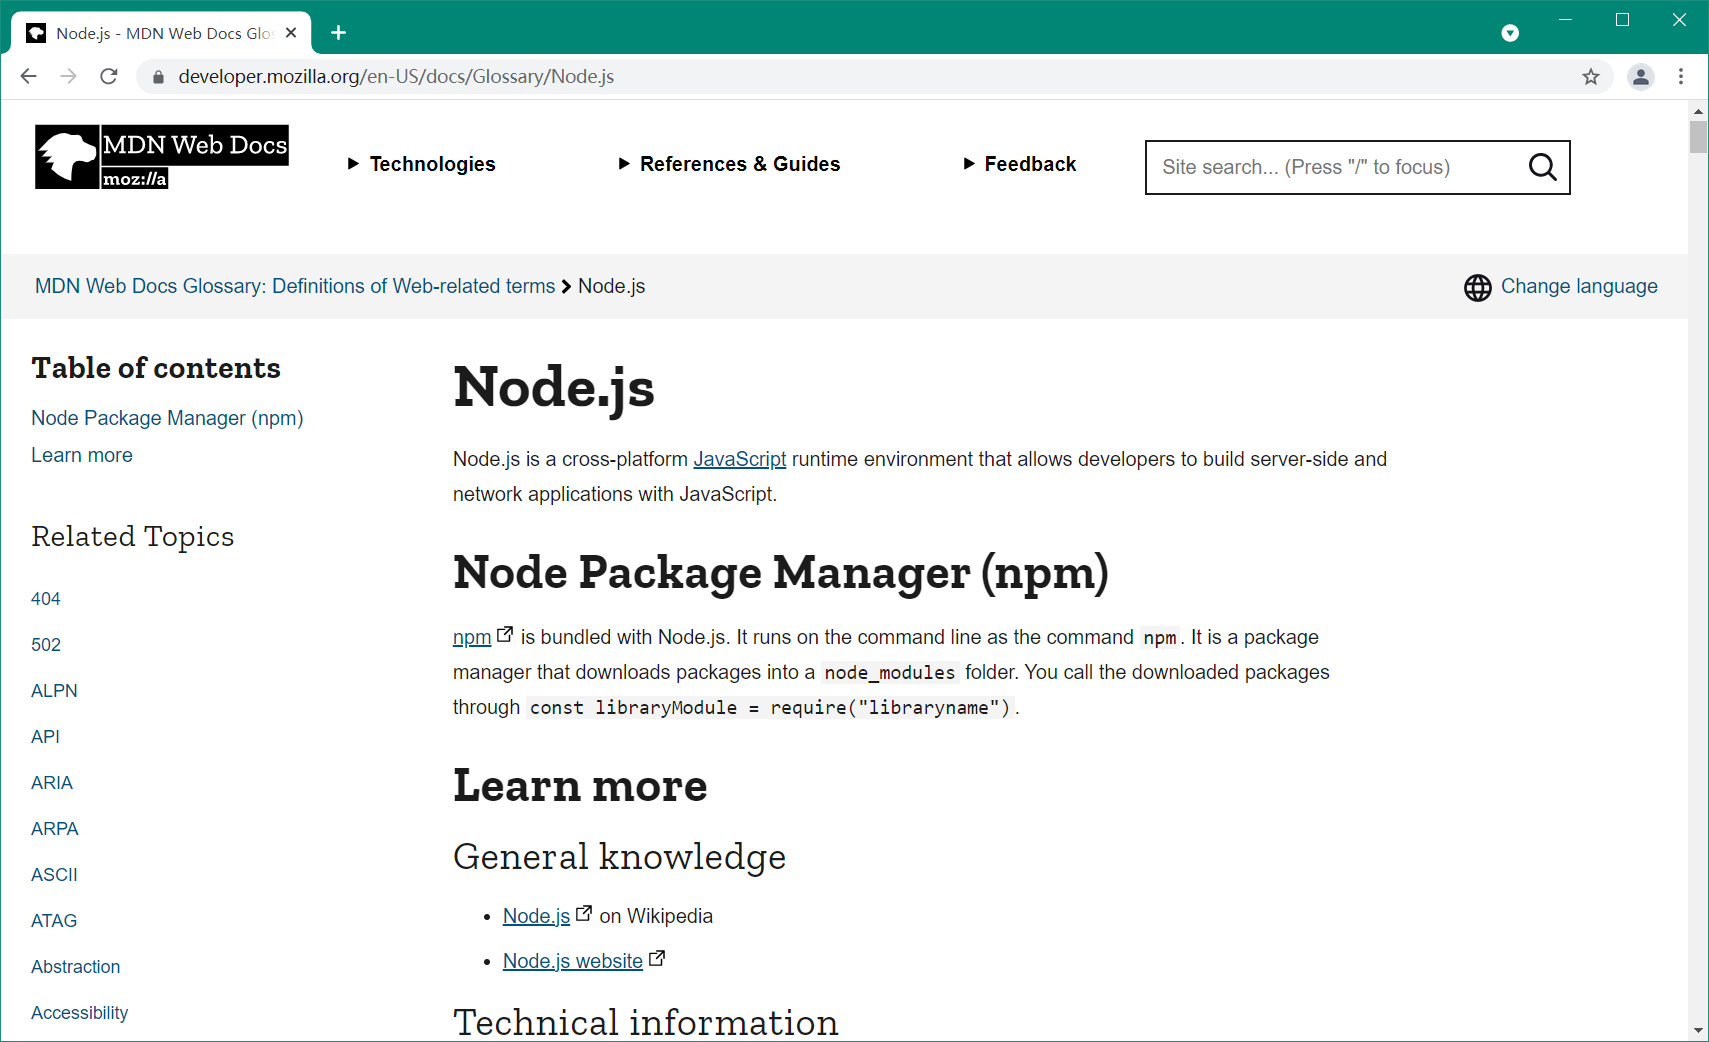Screen dimensions: 1709x1042
Task: Open the ARPA related topic
Action: pos(55,829)
